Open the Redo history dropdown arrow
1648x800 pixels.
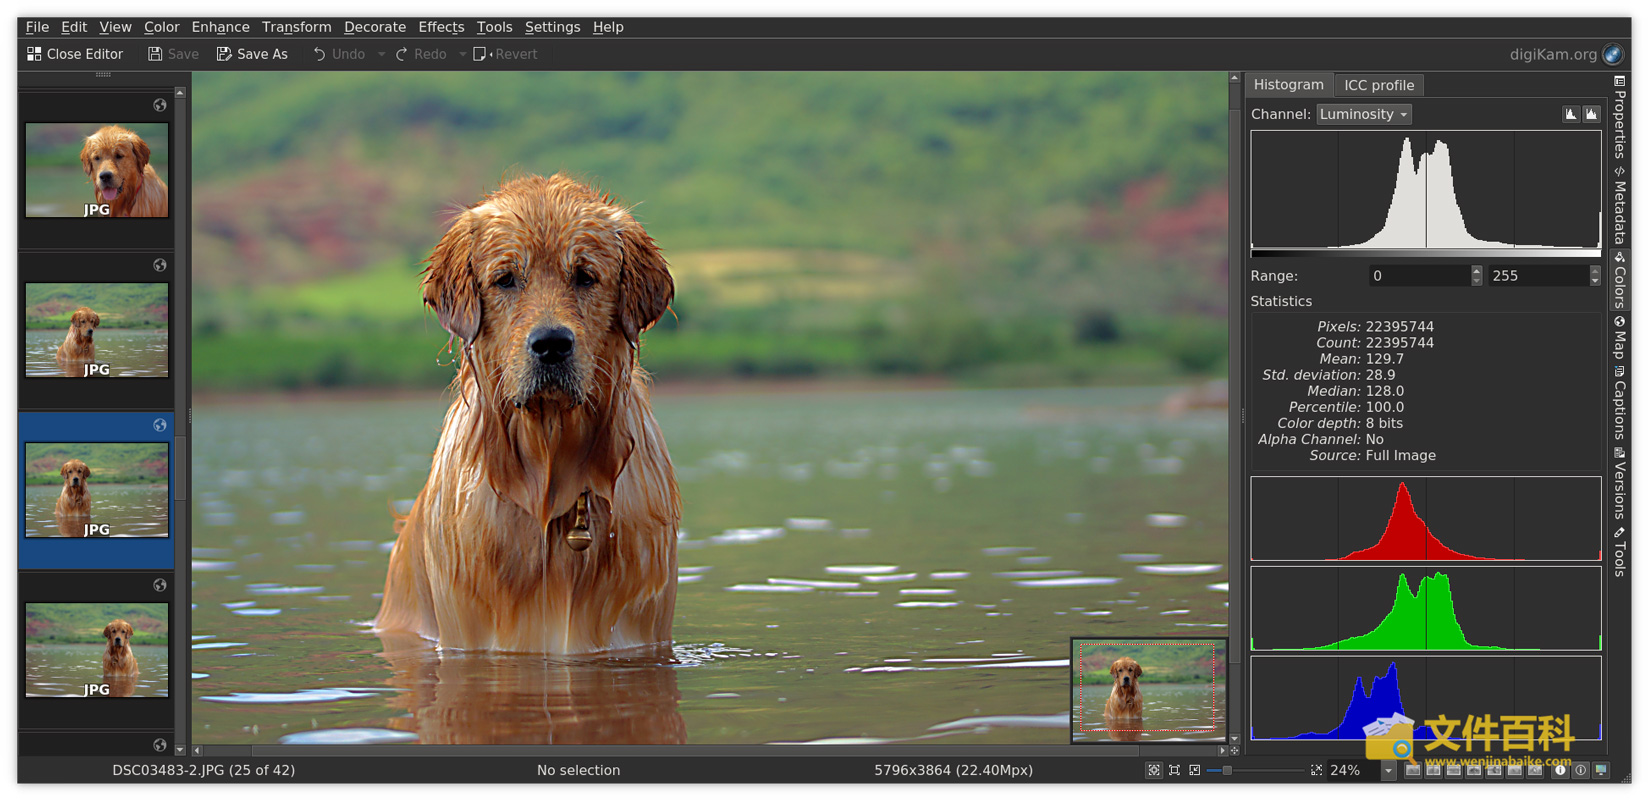pos(463,54)
